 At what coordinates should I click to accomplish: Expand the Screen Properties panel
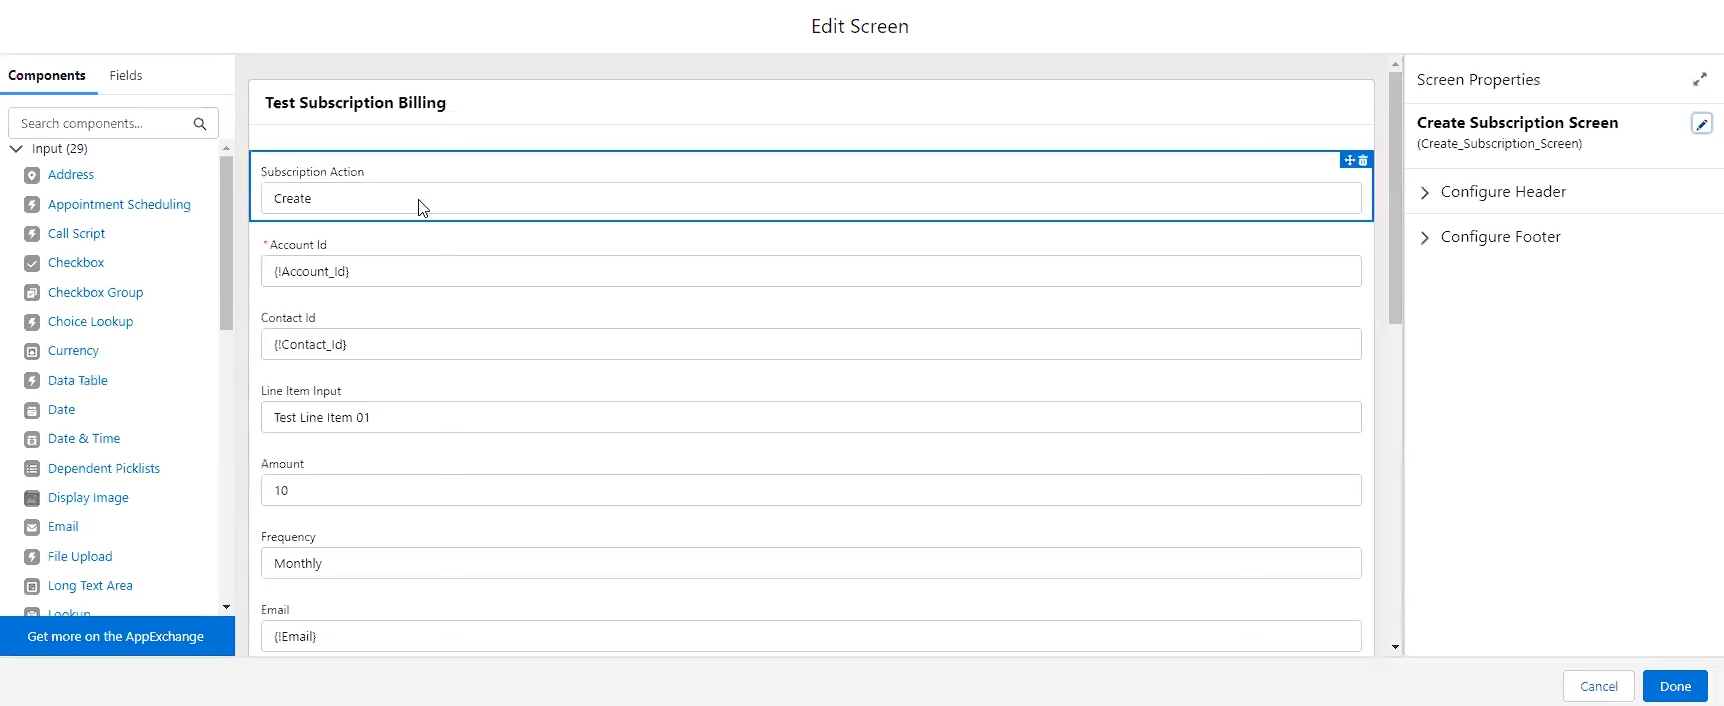tap(1699, 79)
